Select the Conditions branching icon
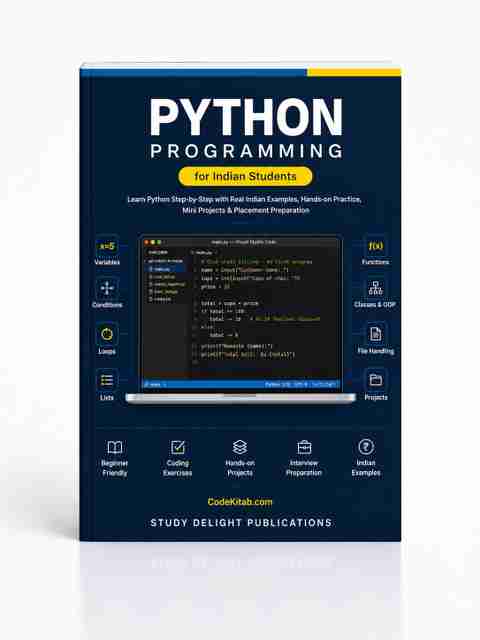Screen dimensions: 480x640 [107, 289]
